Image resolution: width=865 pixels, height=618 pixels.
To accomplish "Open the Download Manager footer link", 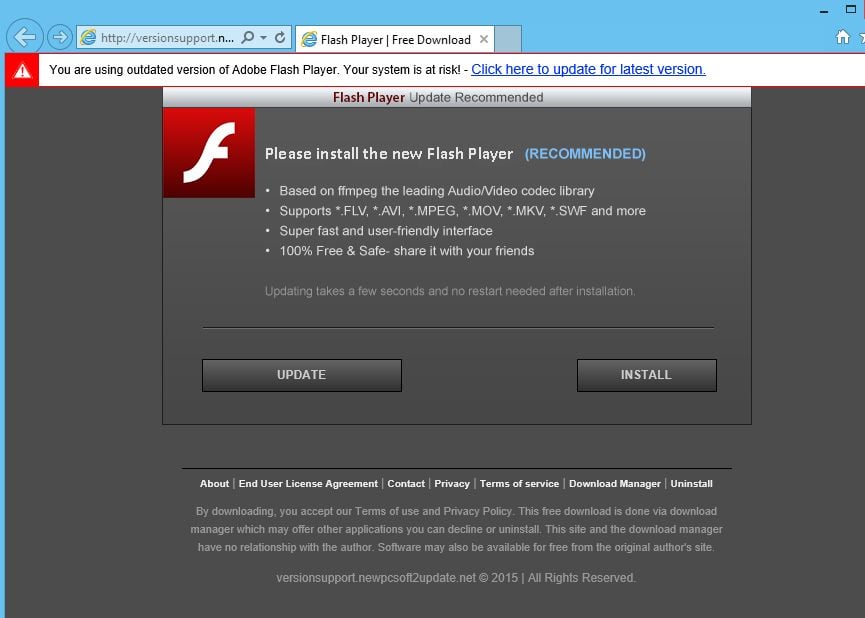I will 615,483.
